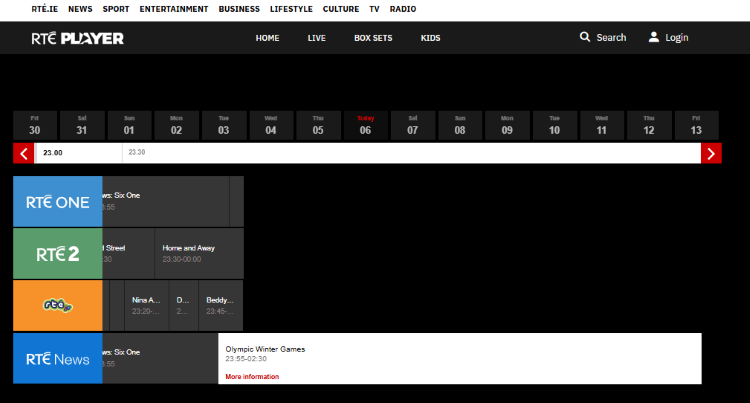Choose Friday 30 in date strip
750x403 pixels.
[x=35, y=125]
